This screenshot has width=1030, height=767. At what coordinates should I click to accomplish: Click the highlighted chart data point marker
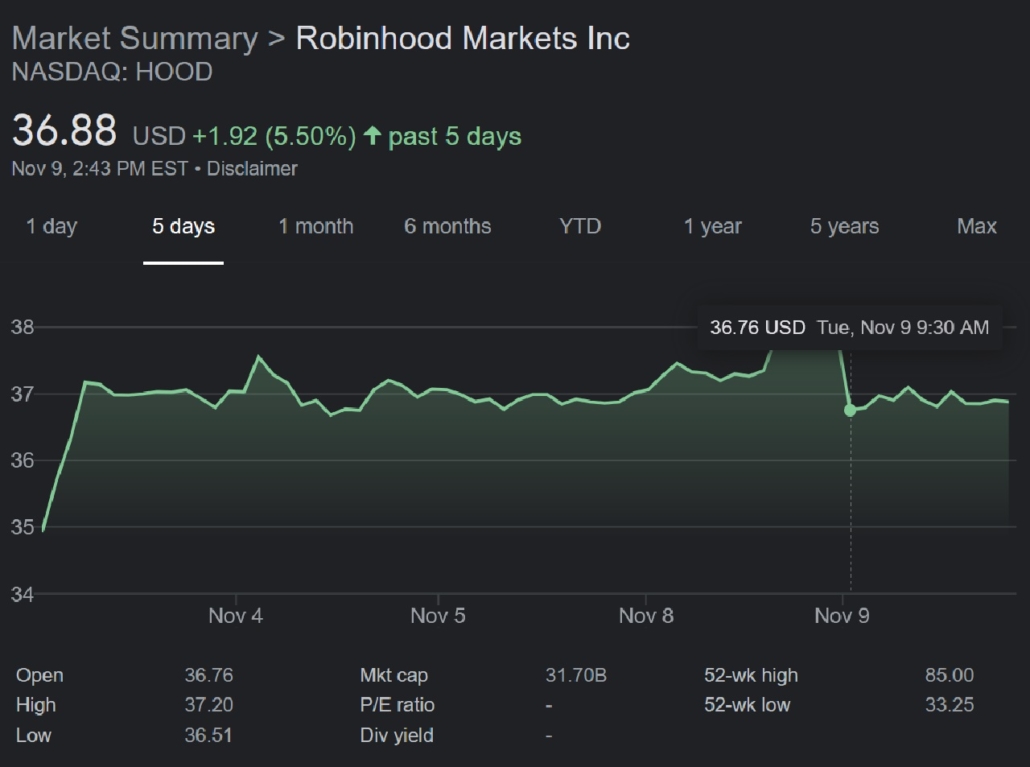(x=850, y=410)
